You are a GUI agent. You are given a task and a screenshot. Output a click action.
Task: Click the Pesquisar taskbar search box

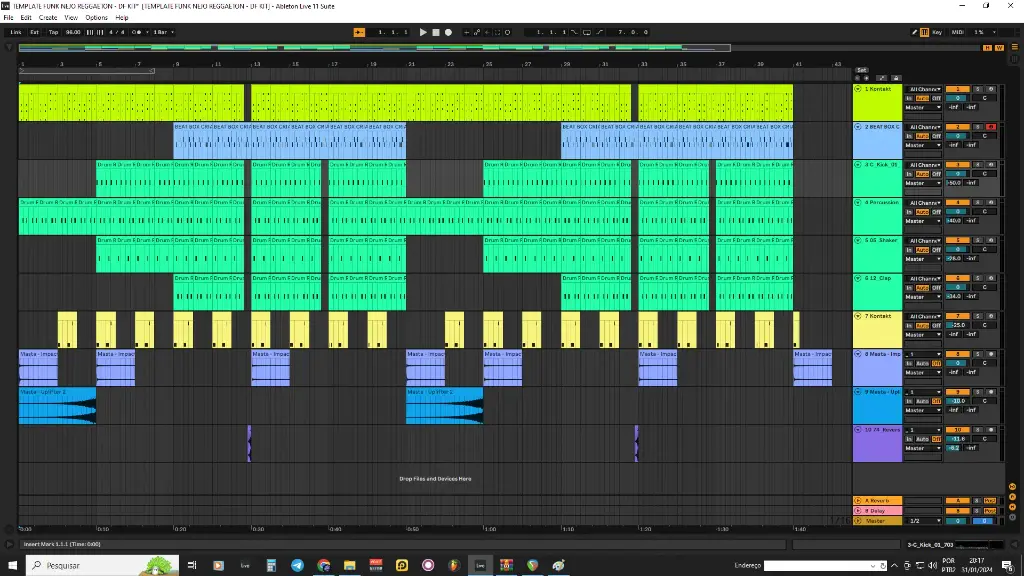pyautogui.click(x=103, y=565)
